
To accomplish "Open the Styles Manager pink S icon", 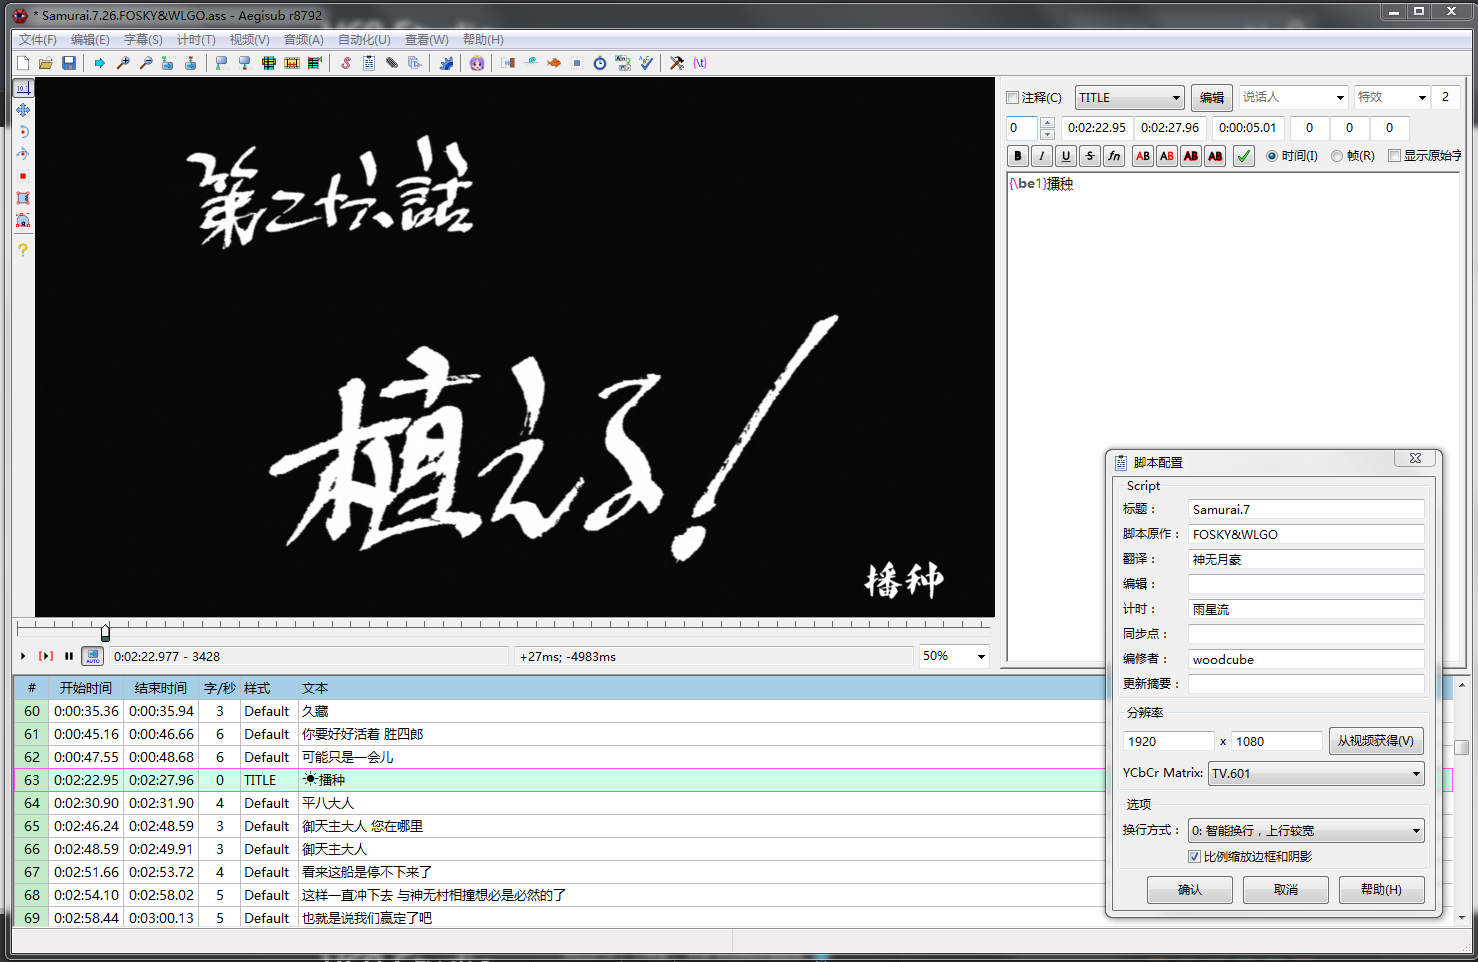I will (x=346, y=63).
